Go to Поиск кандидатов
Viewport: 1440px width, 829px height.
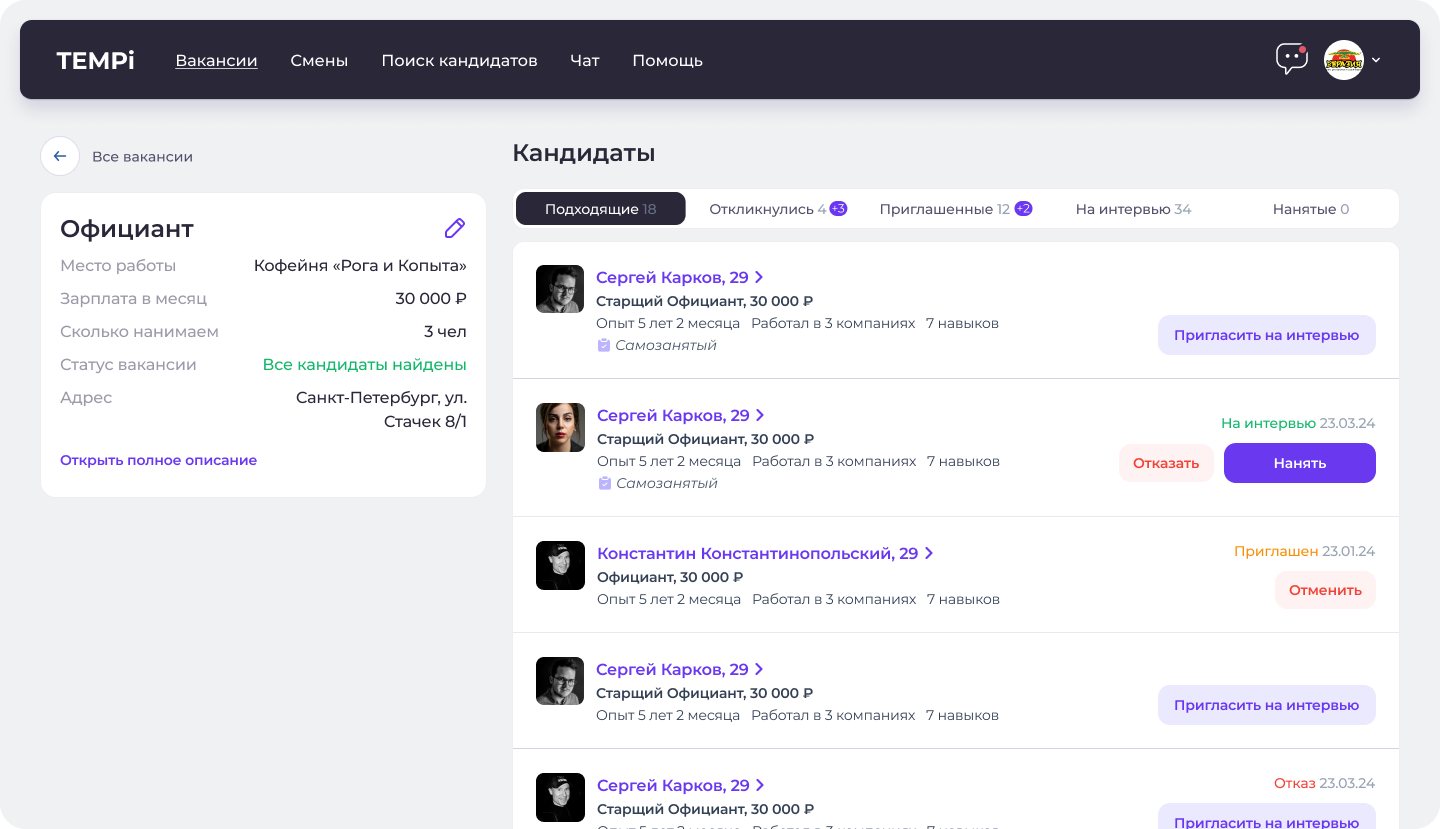point(459,60)
